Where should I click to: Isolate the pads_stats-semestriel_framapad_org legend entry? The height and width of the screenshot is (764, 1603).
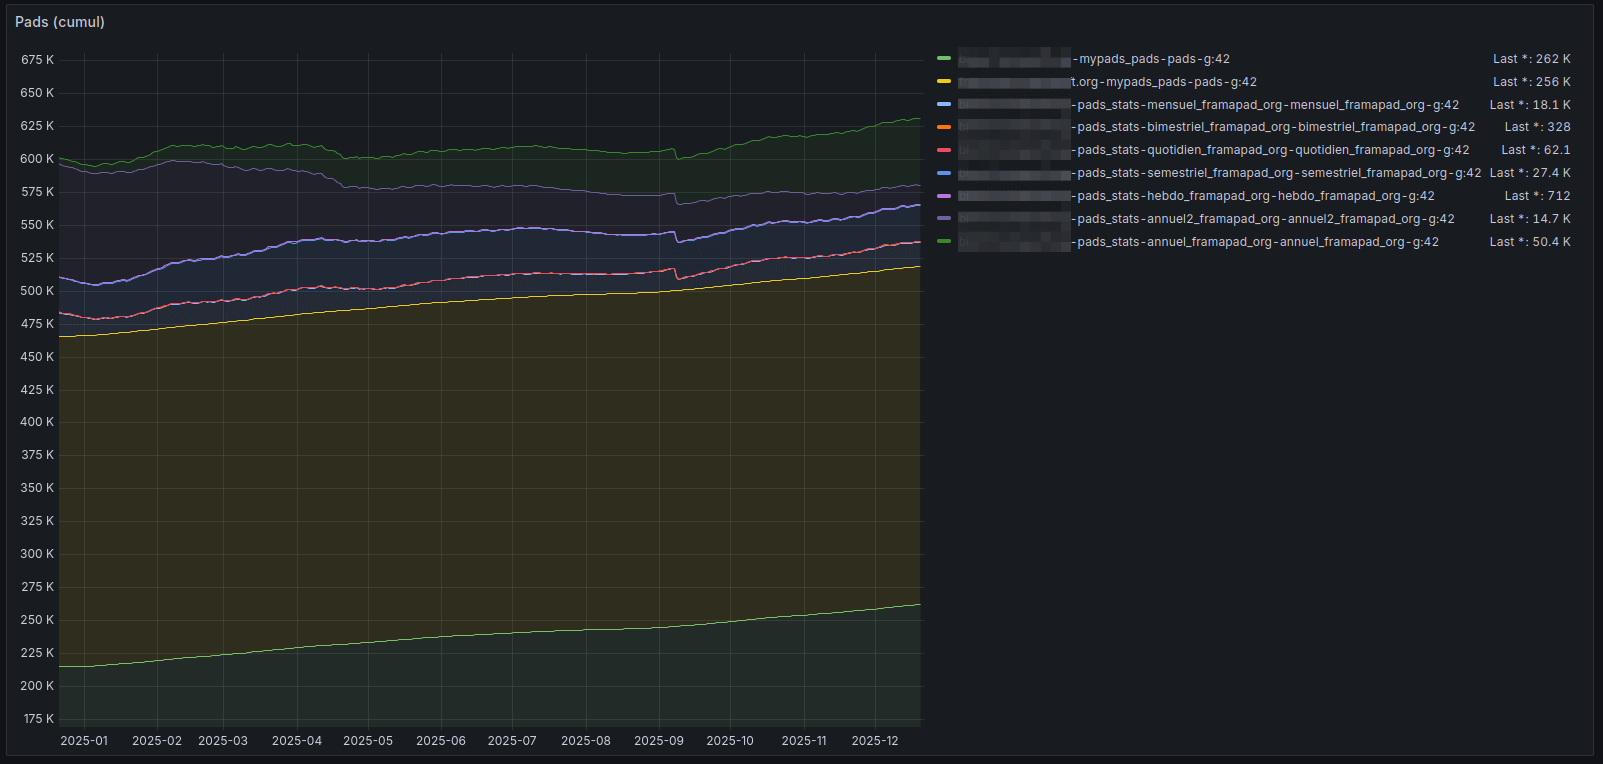point(1278,173)
